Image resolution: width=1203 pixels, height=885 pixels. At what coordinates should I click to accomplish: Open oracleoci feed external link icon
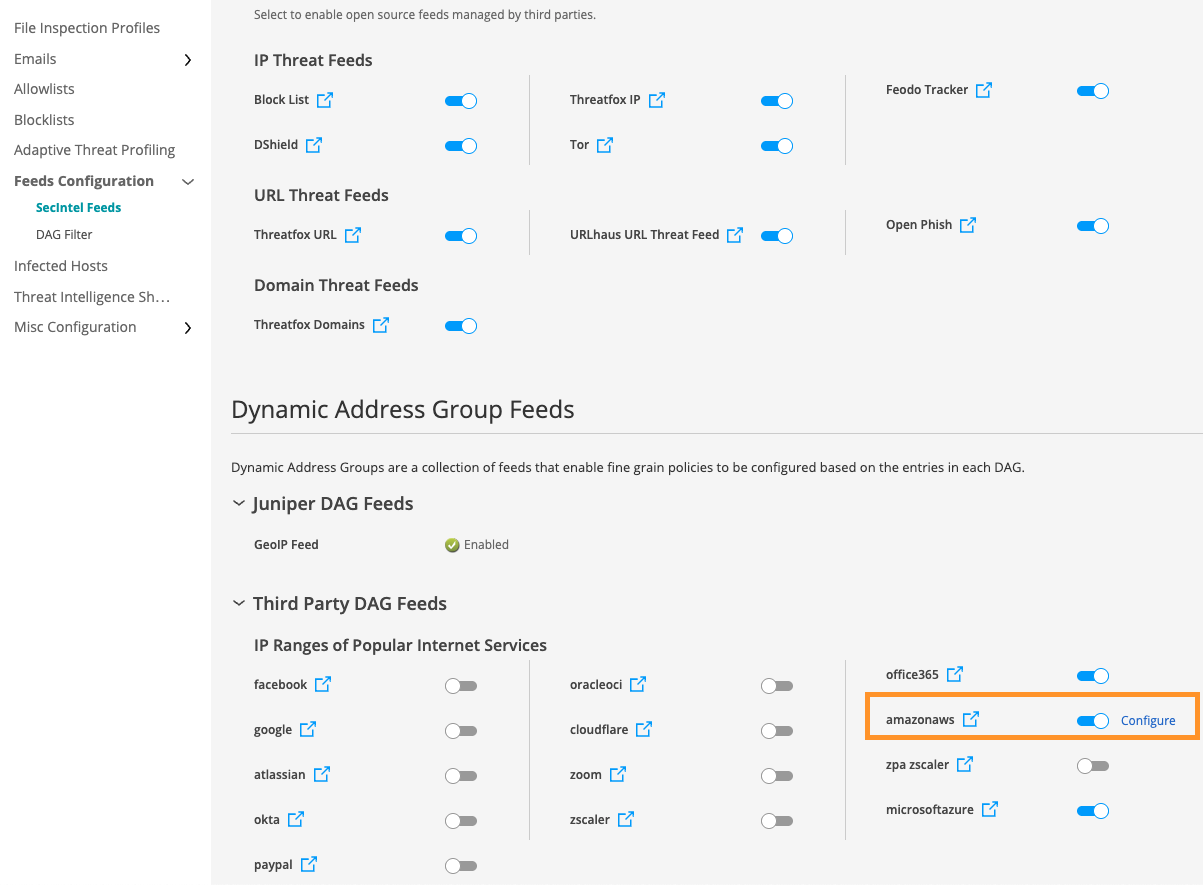(638, 685)
